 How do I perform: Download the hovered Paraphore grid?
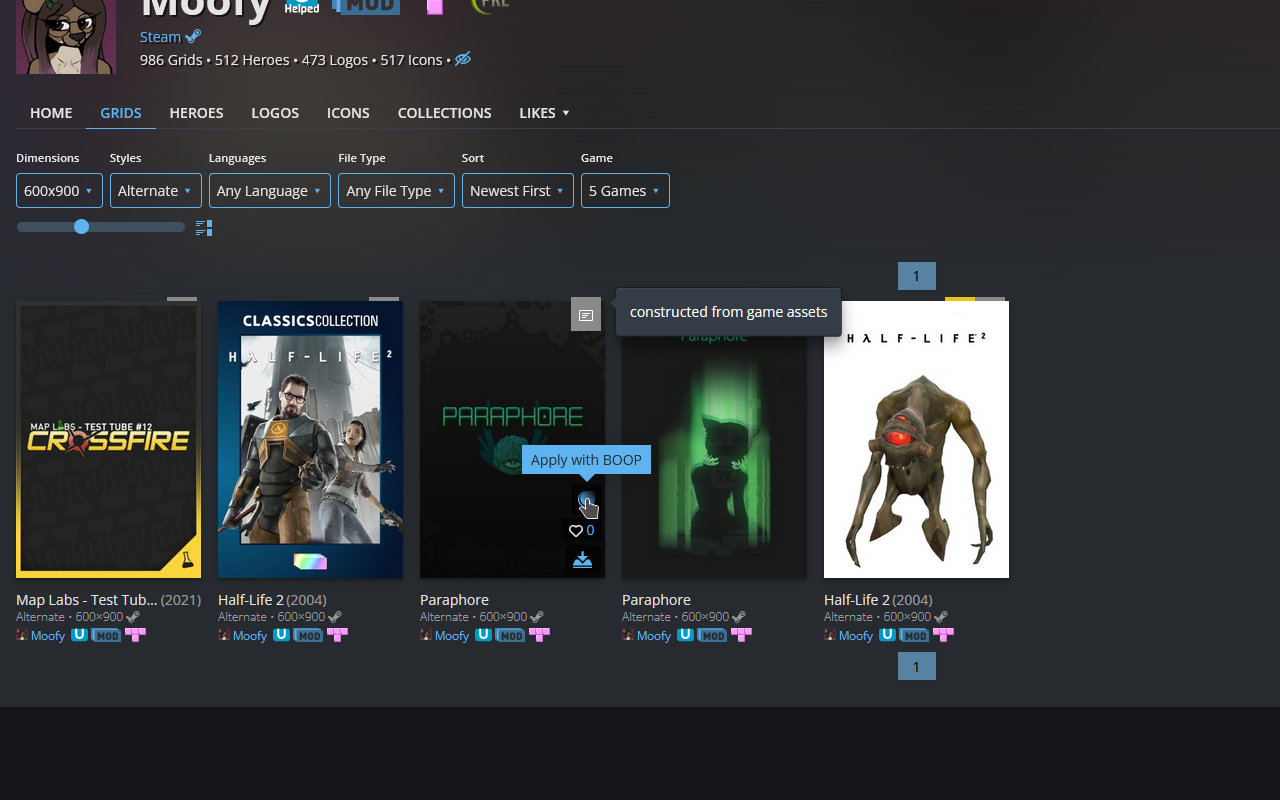[582, 560]
